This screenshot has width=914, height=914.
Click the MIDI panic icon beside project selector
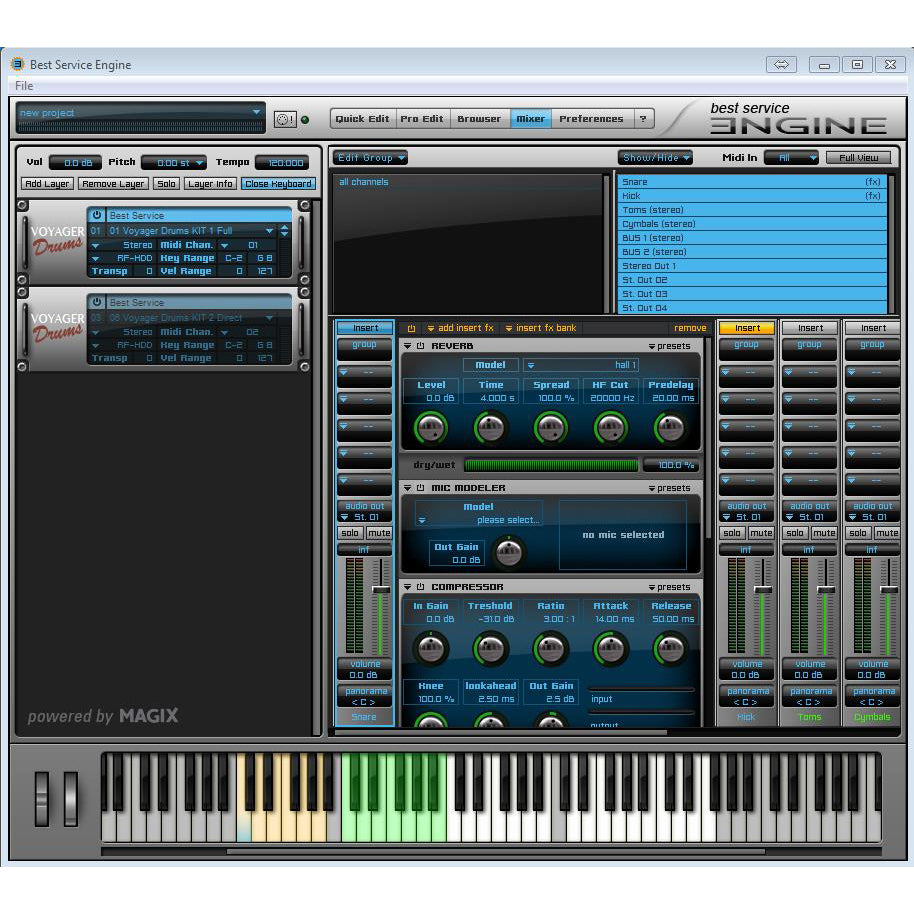click(285, 119)
